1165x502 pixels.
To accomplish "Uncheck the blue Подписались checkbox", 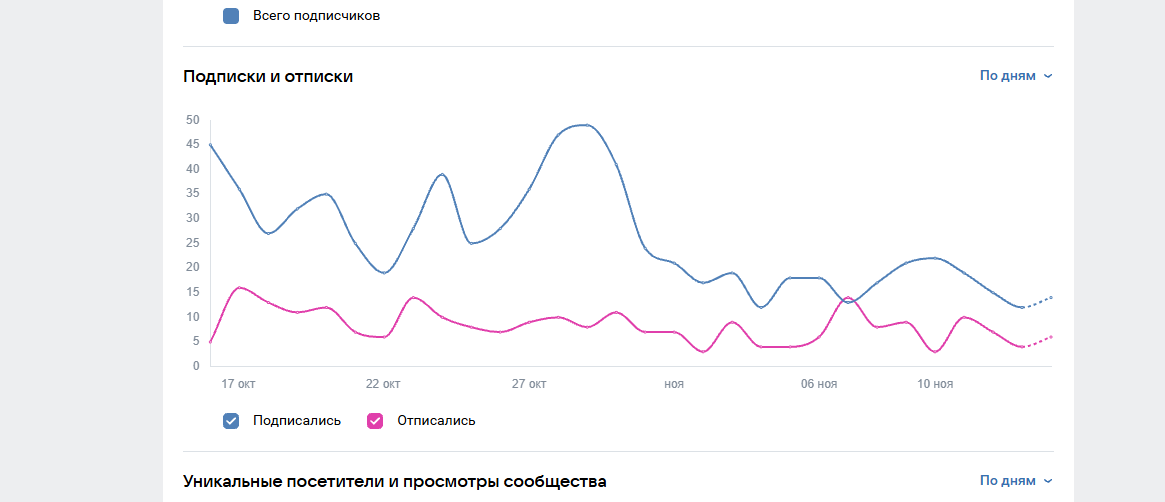I will point(231,421).
